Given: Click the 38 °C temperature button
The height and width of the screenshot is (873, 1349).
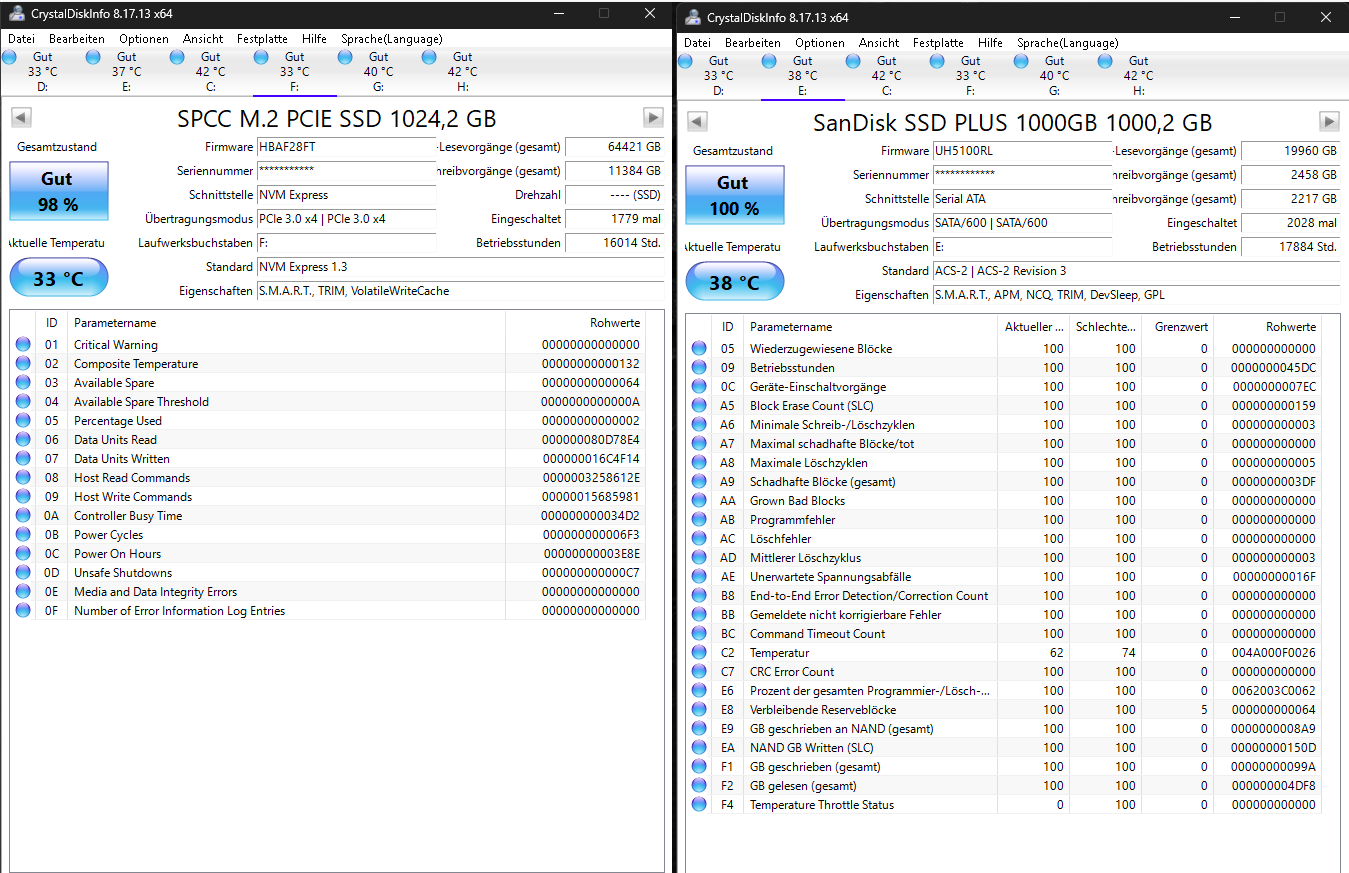Looking at the screenshot, I should (x=734, y=282).
